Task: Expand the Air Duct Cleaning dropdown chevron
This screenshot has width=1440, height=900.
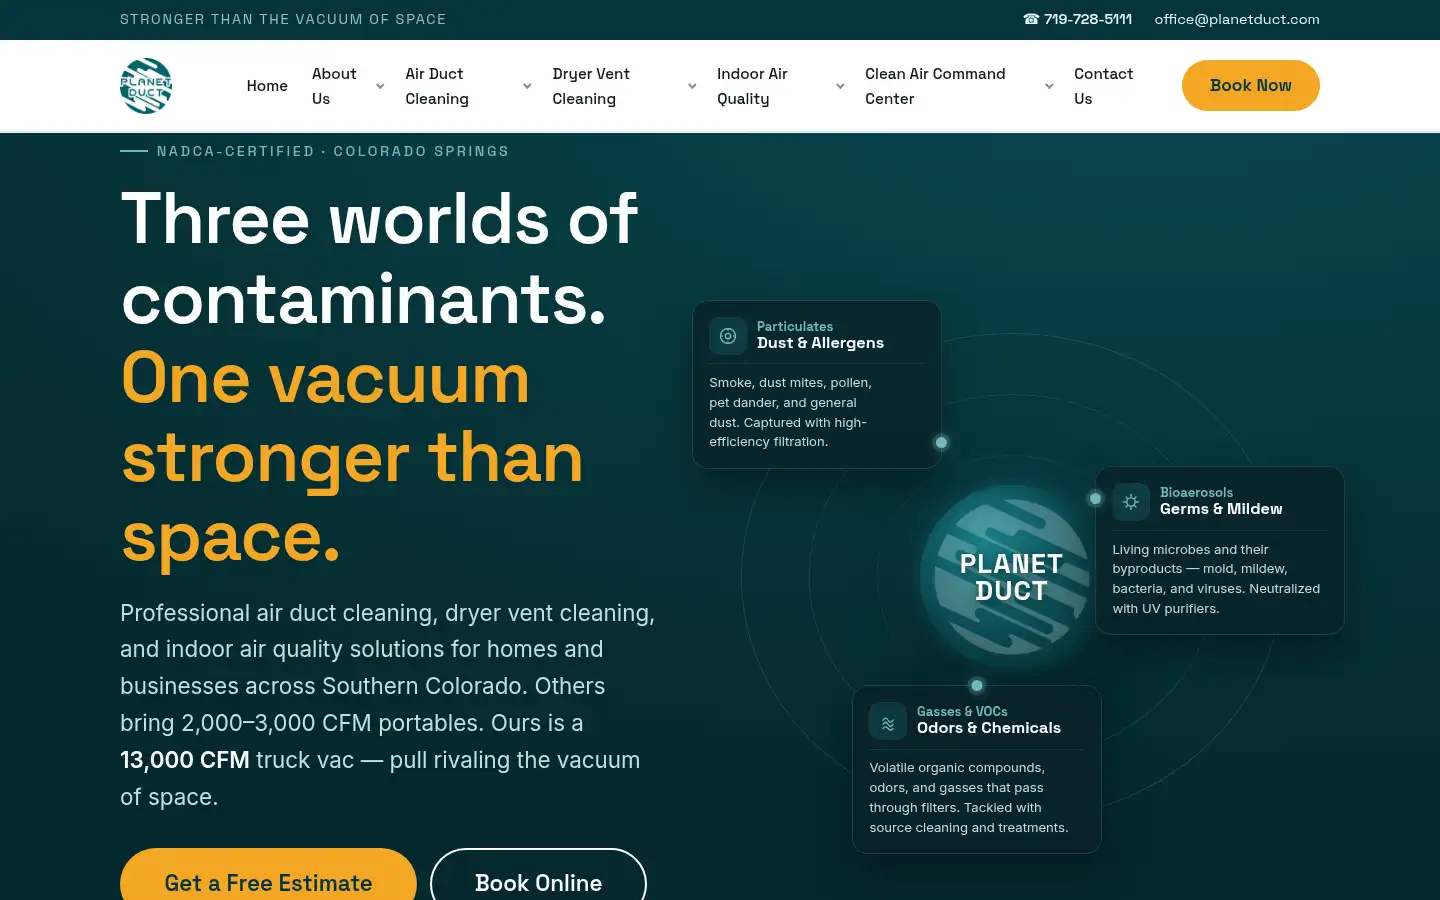Action: (527, 86)
